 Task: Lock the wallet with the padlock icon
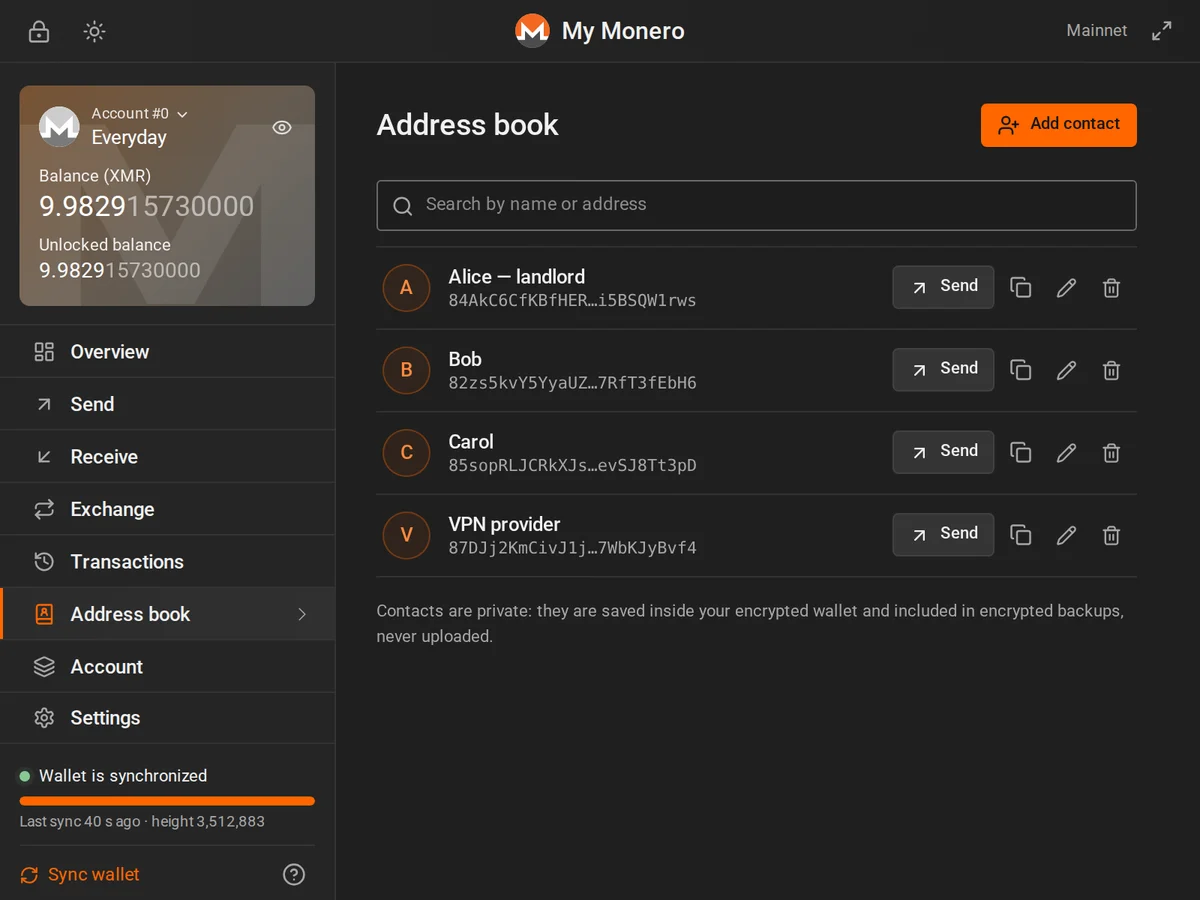tap(39, 31)
